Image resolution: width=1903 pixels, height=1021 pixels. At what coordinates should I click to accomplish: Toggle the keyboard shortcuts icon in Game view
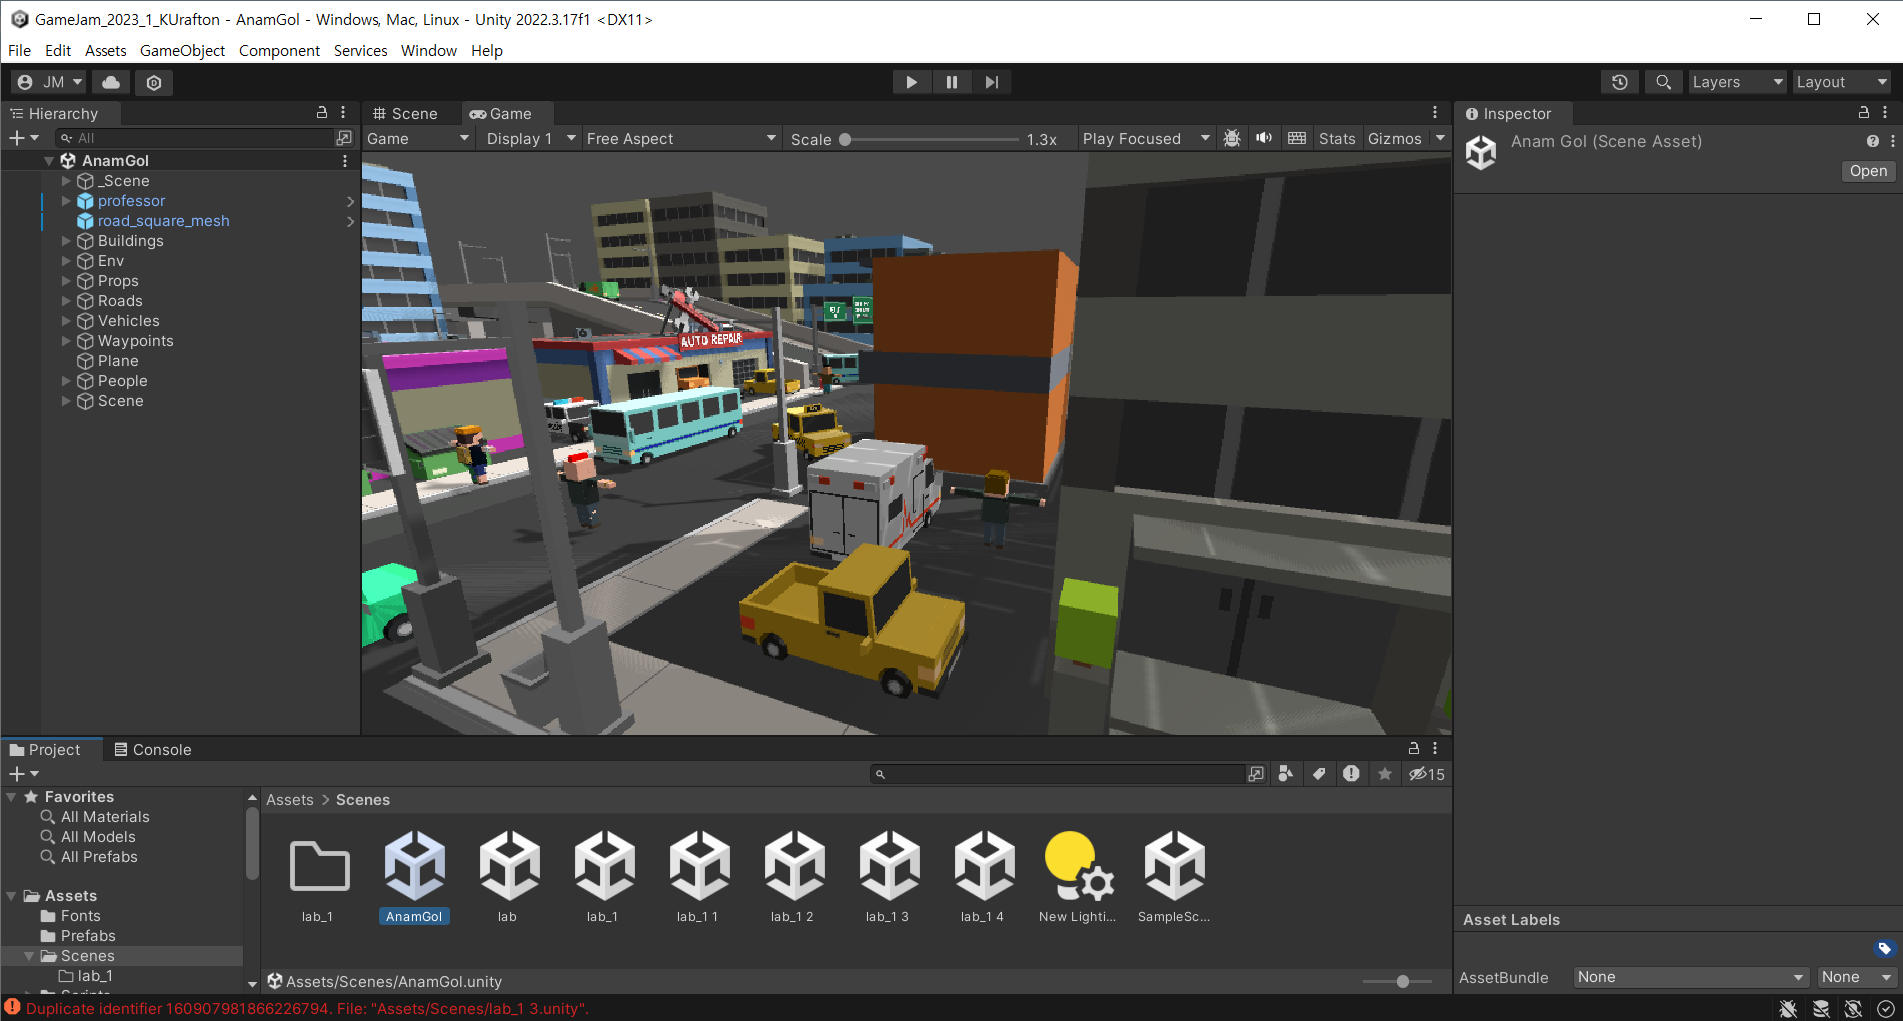(1297, 138)
